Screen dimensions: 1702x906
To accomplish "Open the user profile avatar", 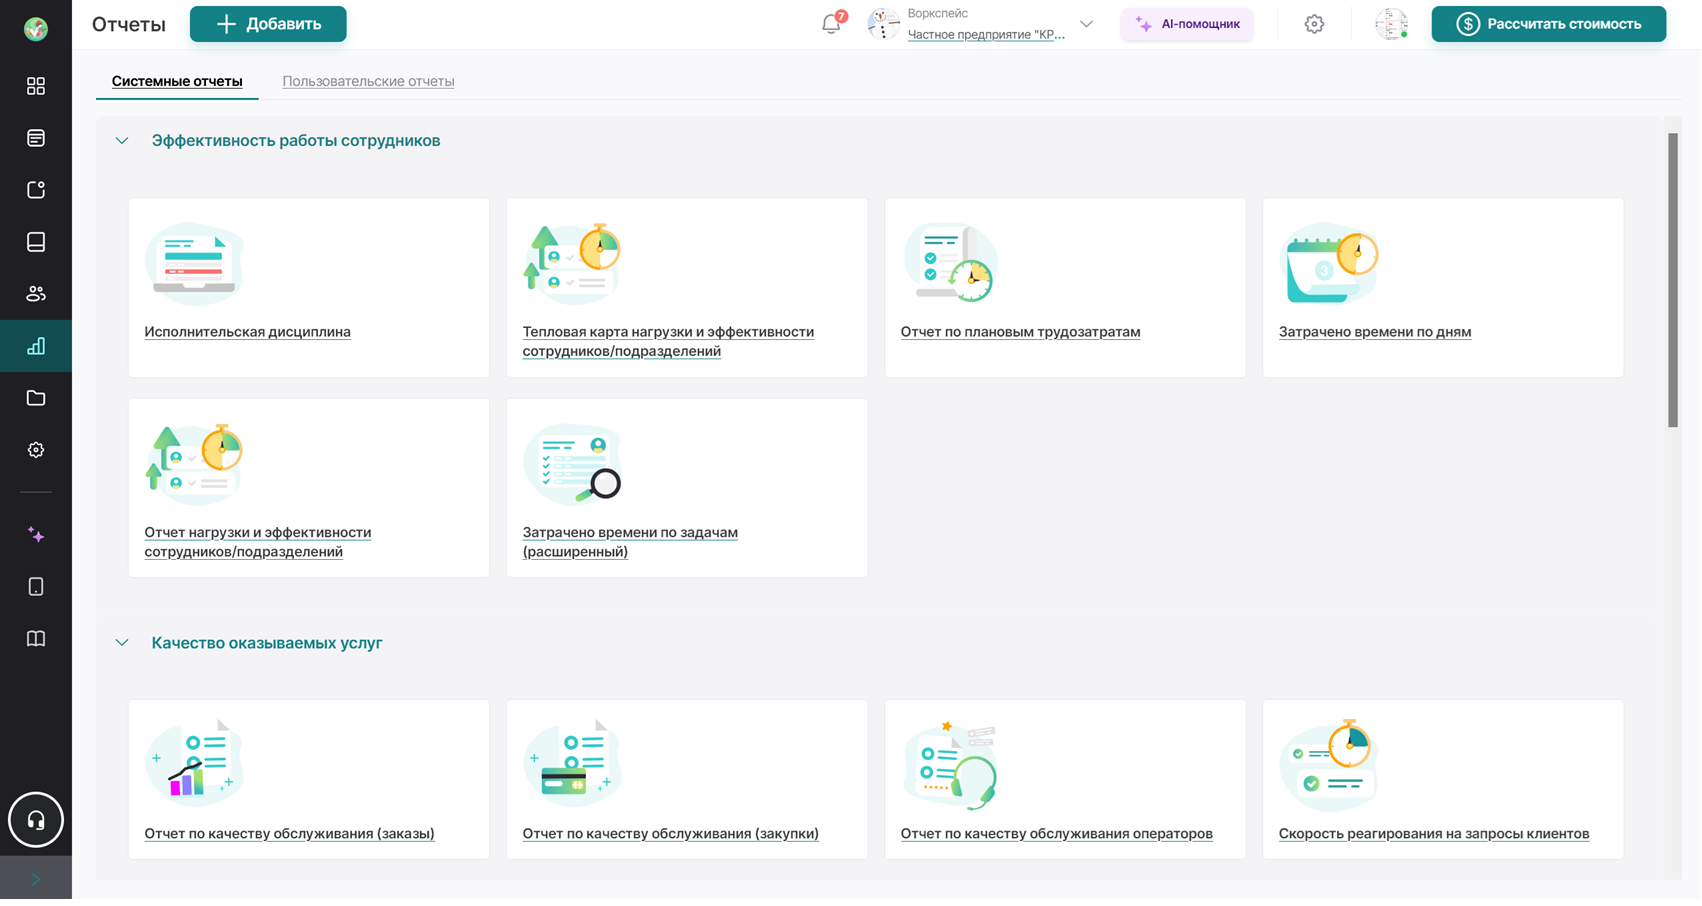I will coord(1391,24).
